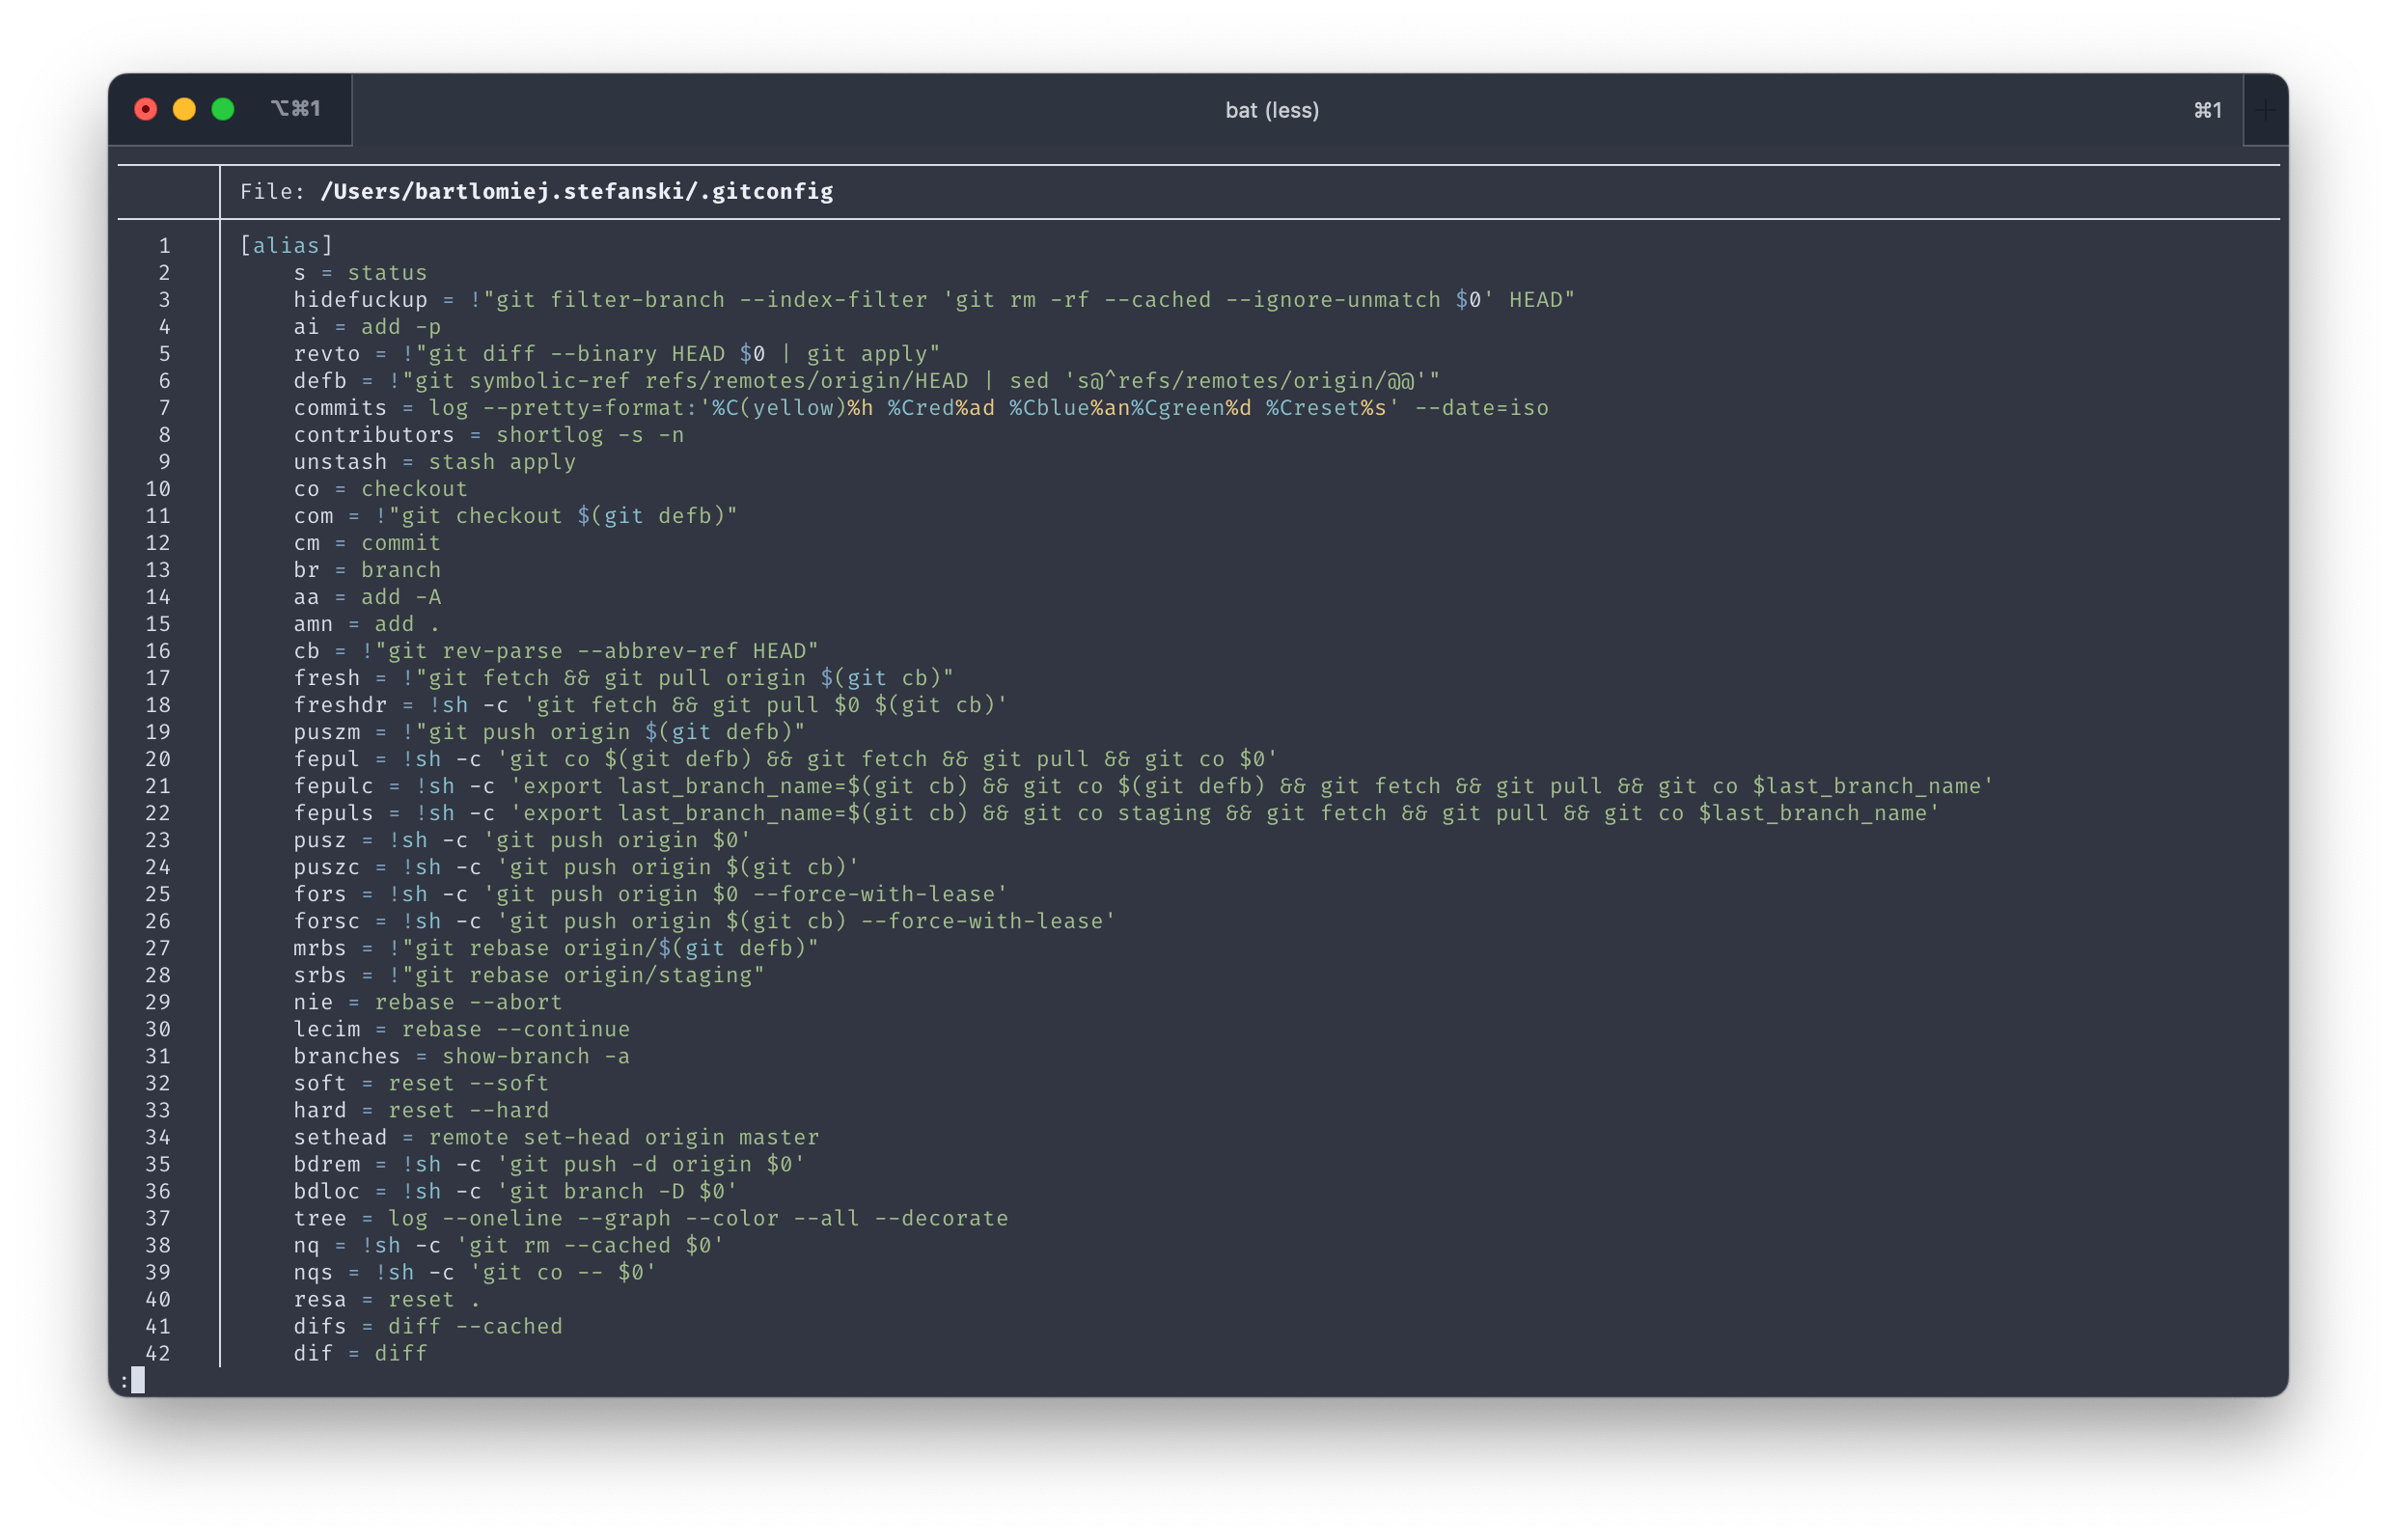Click the hidefuckup alias definition
The height and width of the screenshot is (1540, 2397).
[362, 299]
